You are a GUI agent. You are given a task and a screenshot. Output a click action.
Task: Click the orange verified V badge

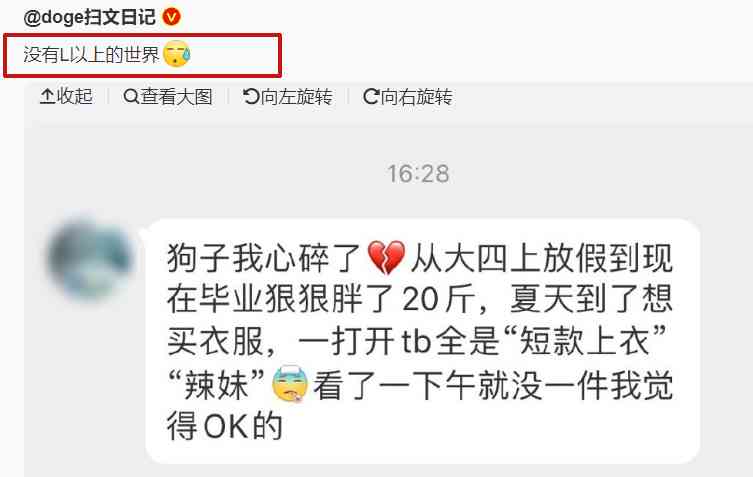tap(171, 17)
